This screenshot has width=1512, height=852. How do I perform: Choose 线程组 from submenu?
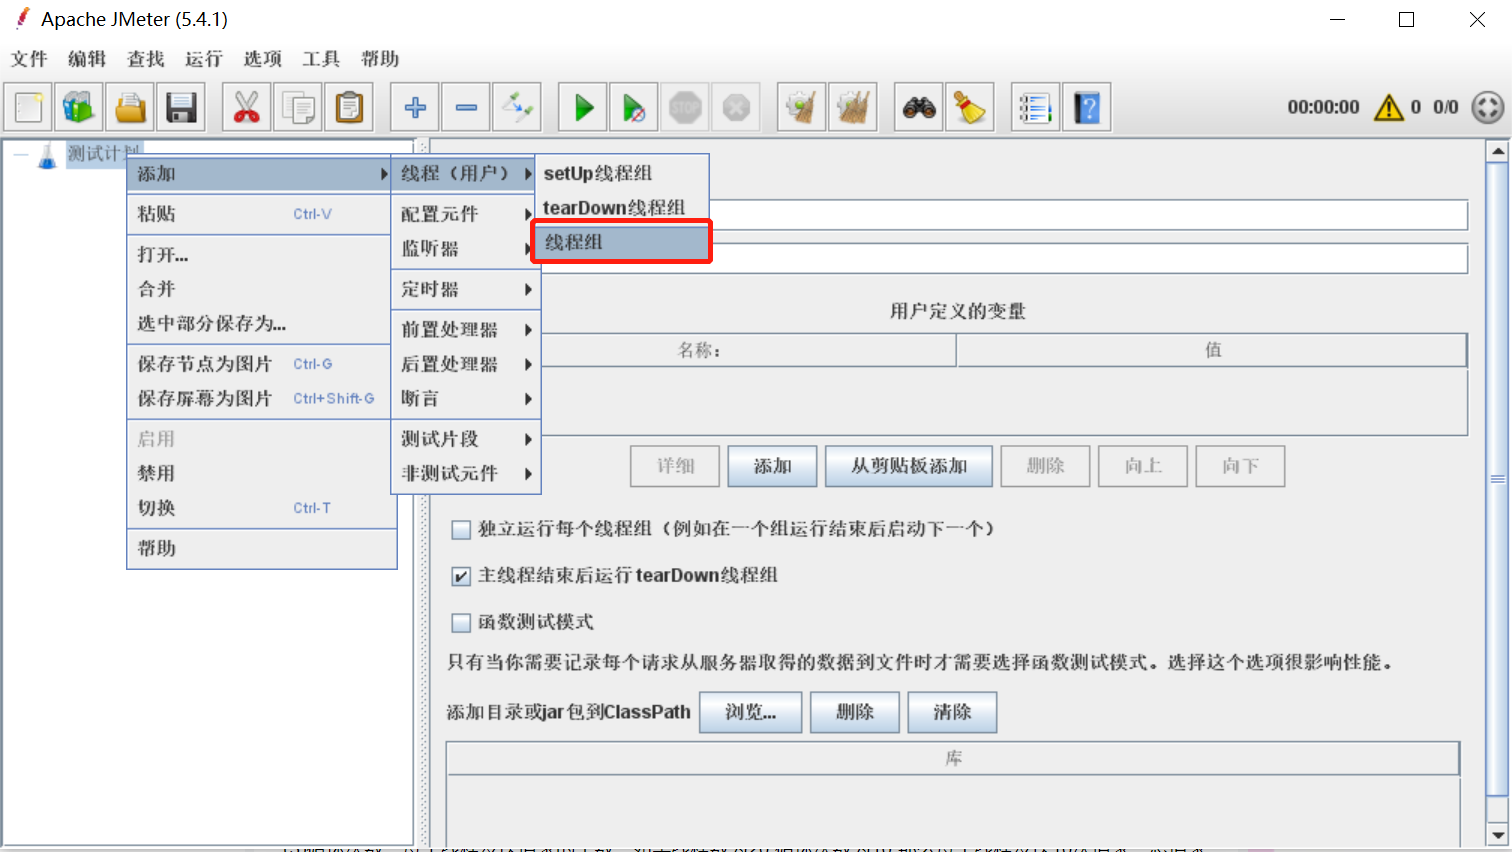click(x=621, y=242)
